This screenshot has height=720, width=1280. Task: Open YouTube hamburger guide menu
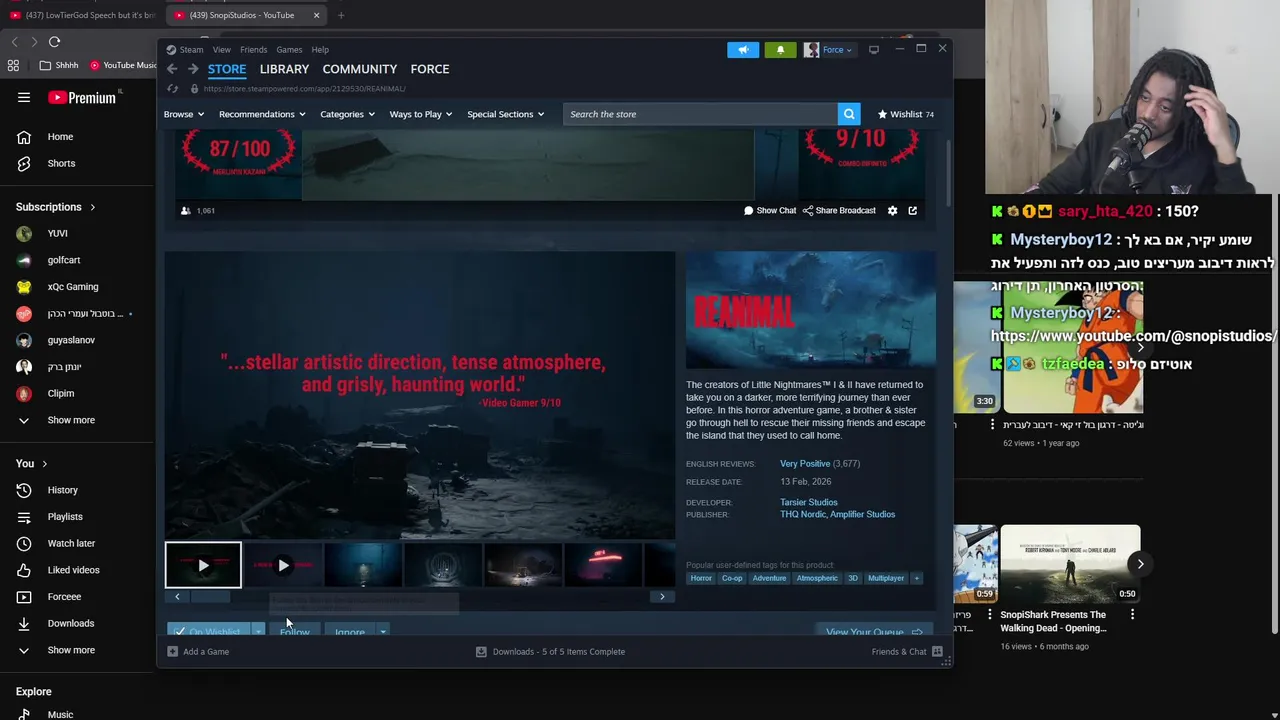pyautogui.click(x=24, y=98)
